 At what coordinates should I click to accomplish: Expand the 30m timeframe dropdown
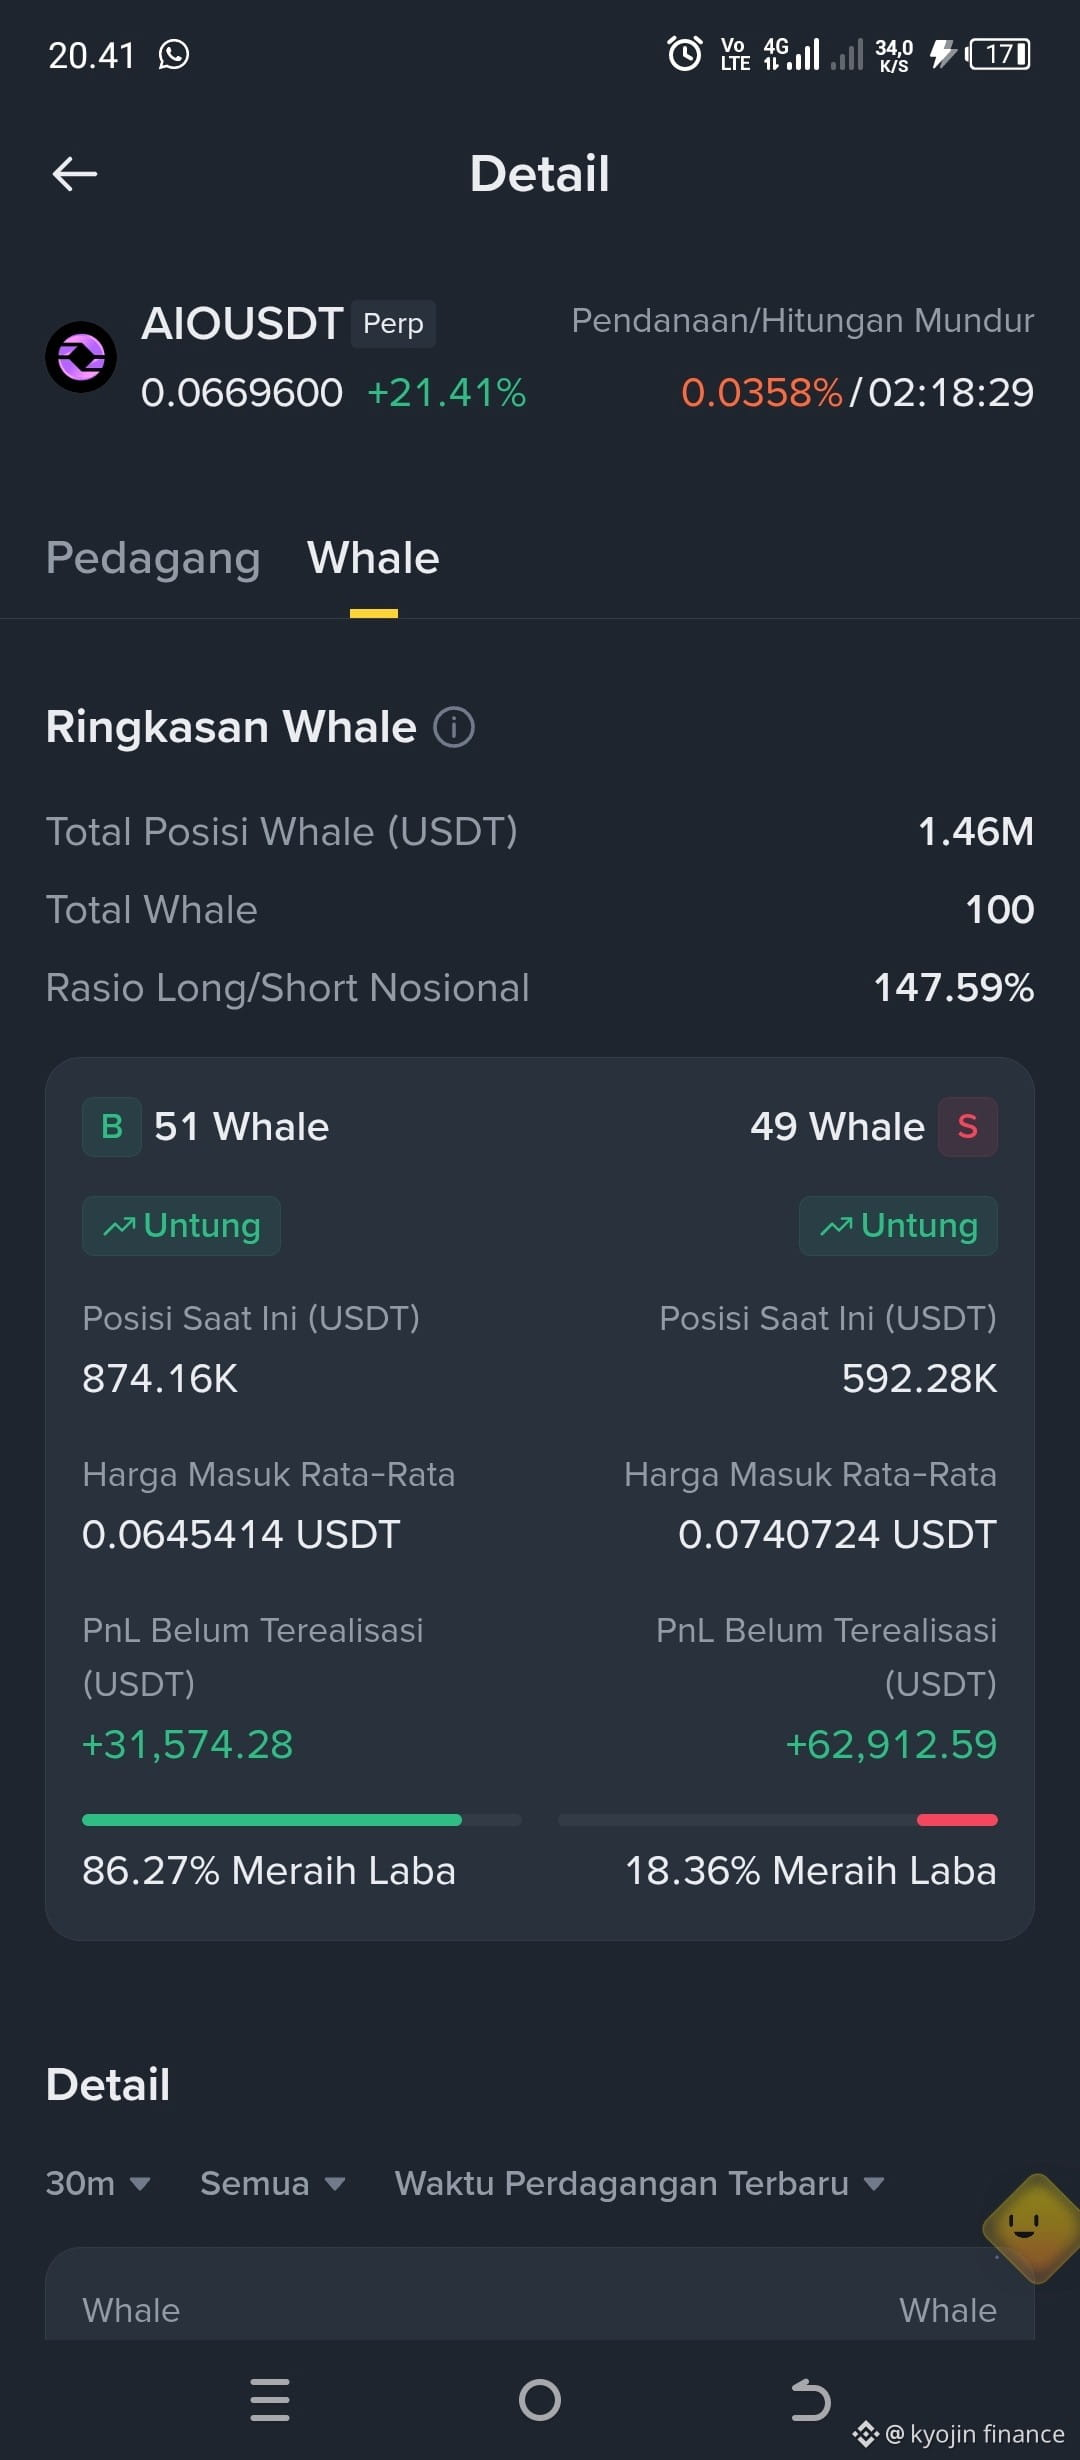[x=98, y=2183]
